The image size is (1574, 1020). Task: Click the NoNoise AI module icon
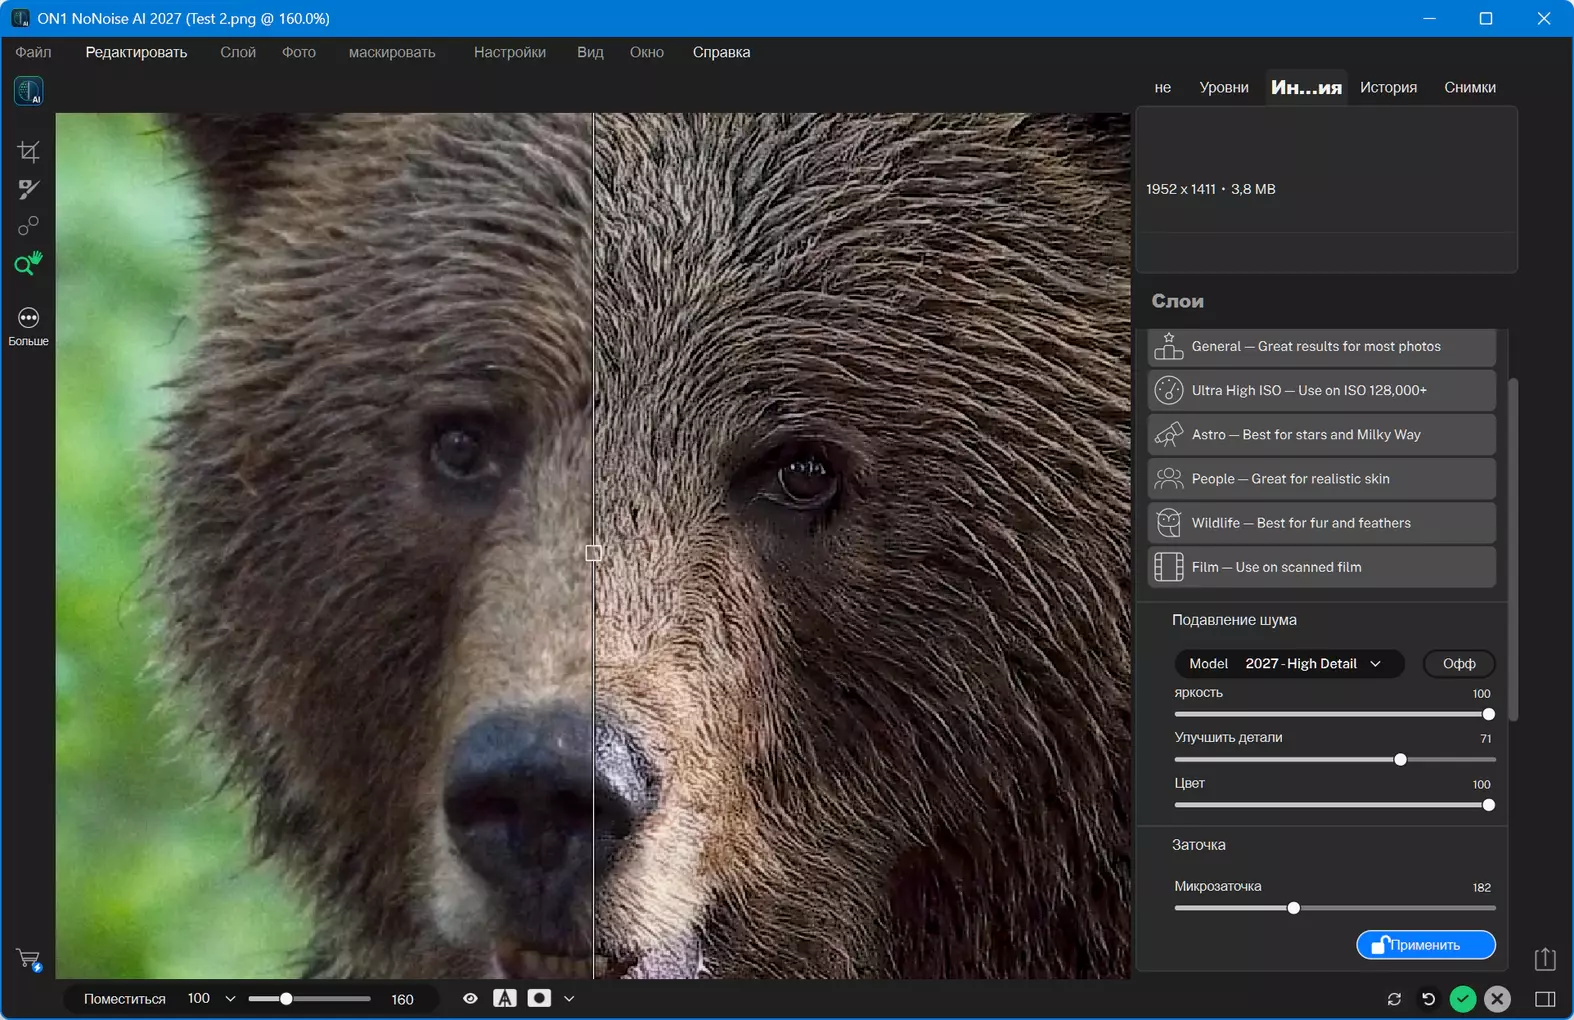point(28,91)
